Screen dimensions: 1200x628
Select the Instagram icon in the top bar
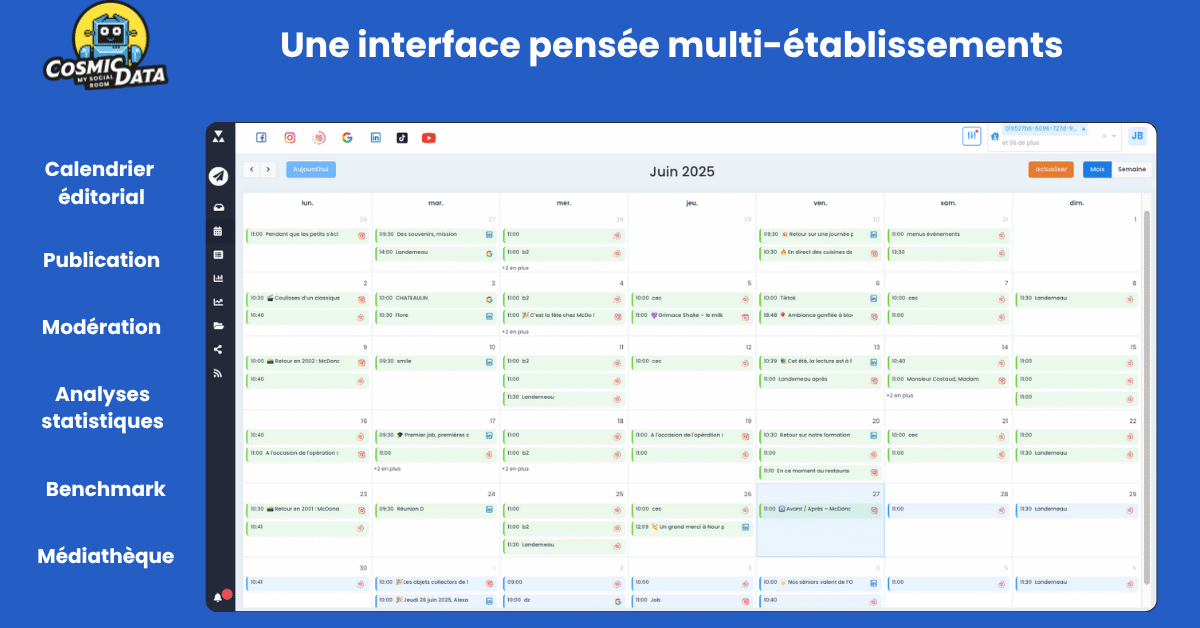tap(289, 137)
